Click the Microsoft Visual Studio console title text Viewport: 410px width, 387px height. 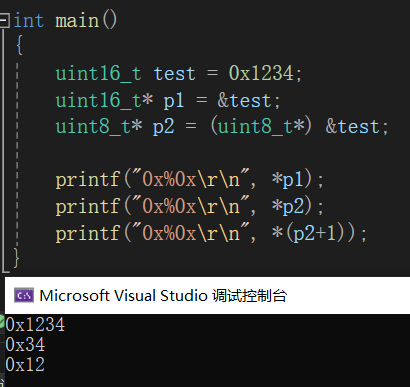coord(163,296)
